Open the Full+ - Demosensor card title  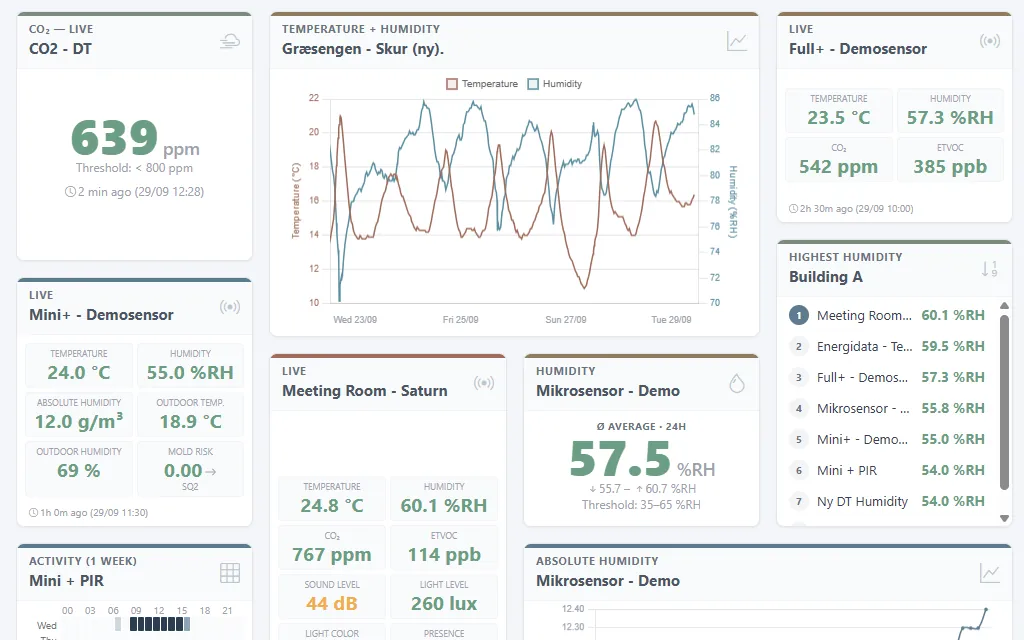(x=857, y=49)
